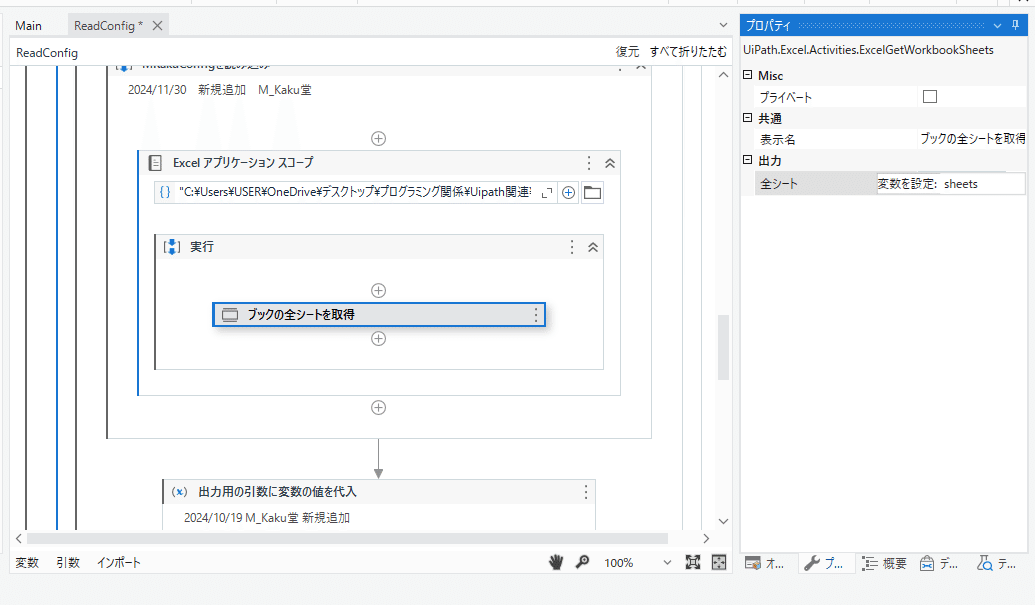The height and width of the screenshot is (605, 1035).
Task: Click the plus button beside workbook path
Action: click(568, 193)
